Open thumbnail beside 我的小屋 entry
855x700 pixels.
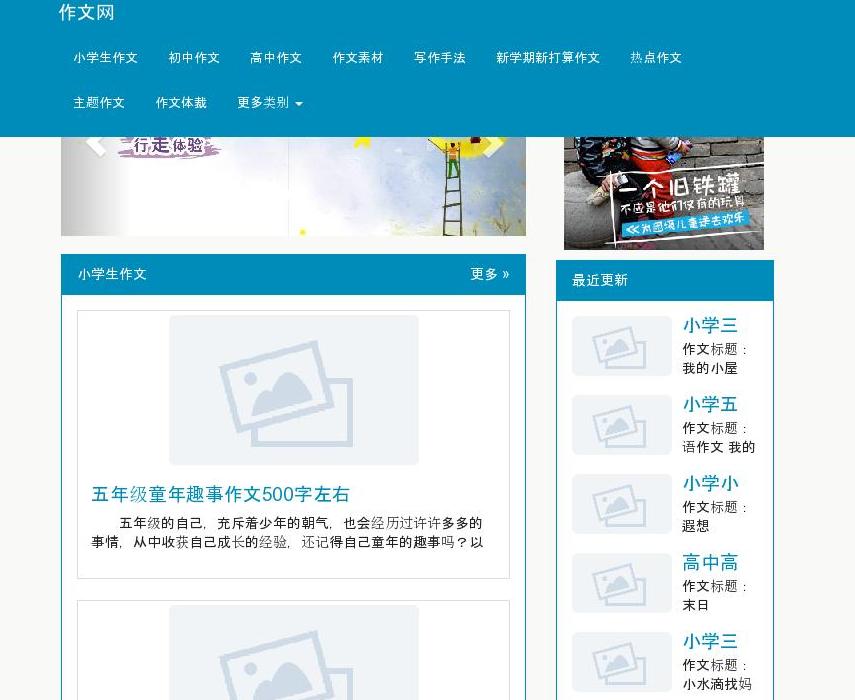click(x=622, y=346)
